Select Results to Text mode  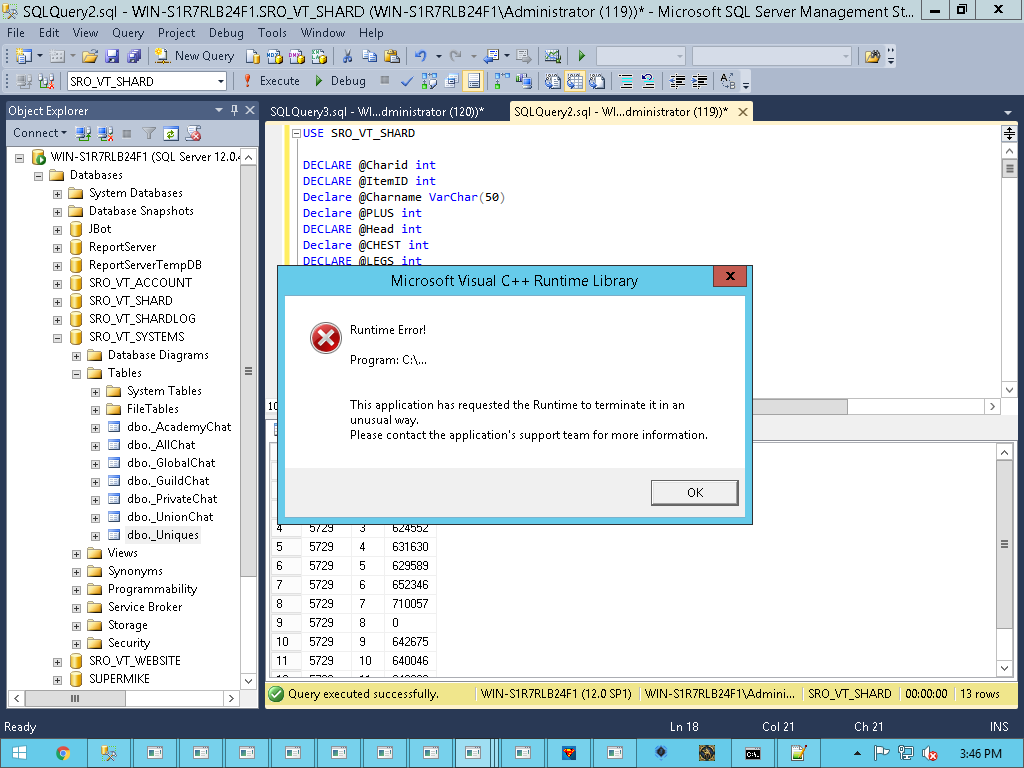click(x=552, y=81)
